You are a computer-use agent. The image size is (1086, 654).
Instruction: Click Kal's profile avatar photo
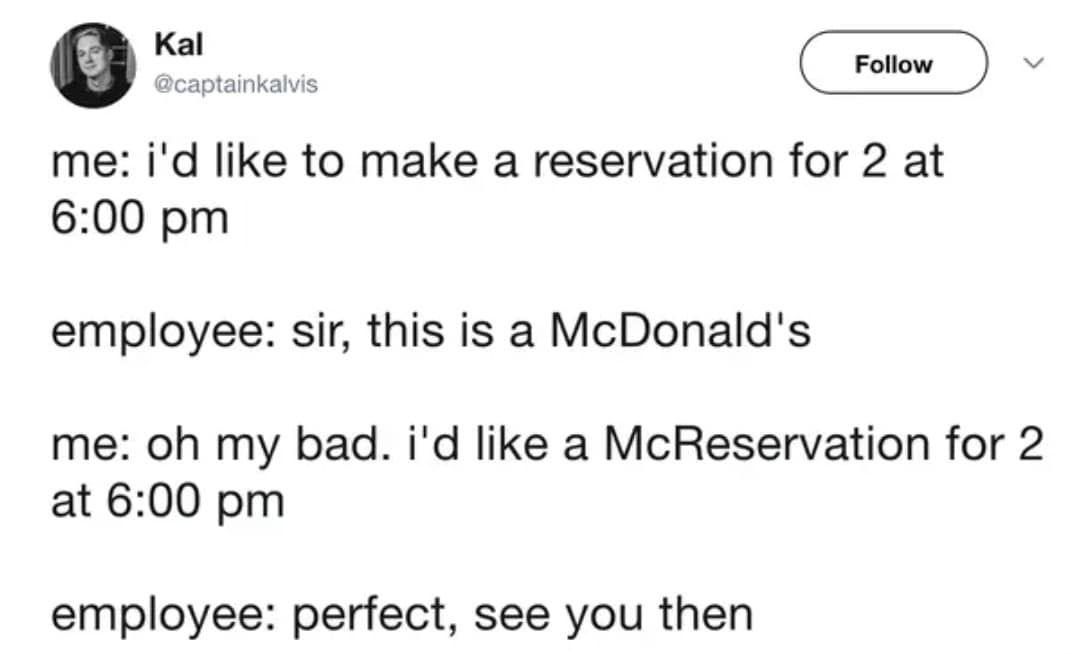(x=94, y=65)
